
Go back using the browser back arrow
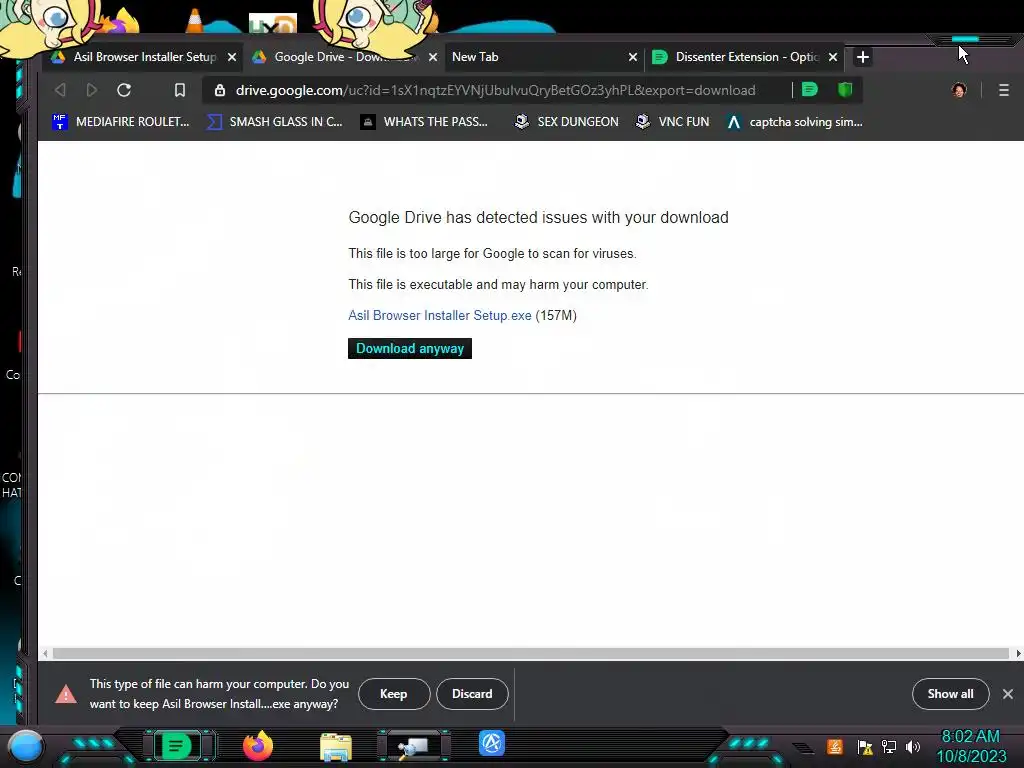pos(60,90)
